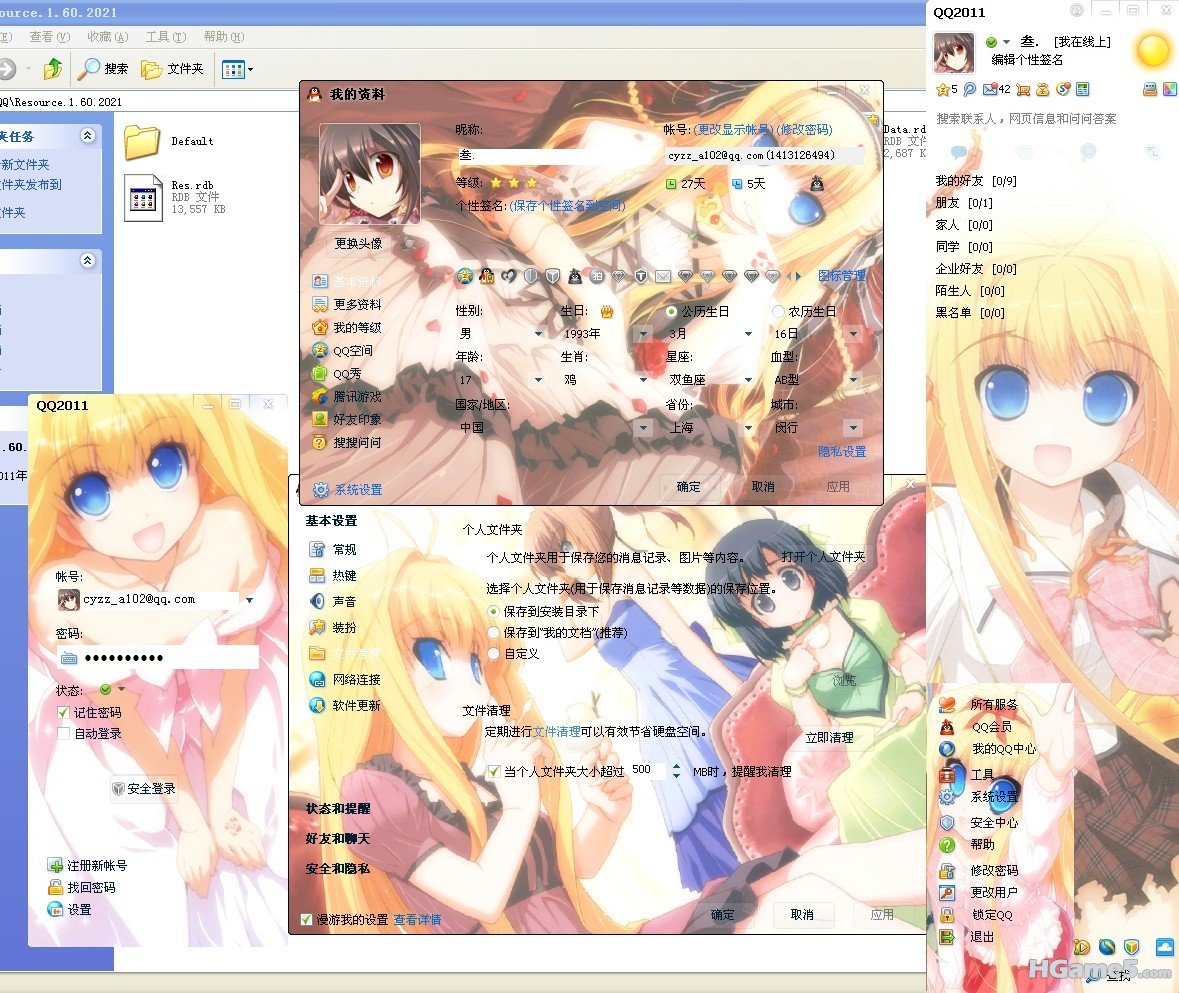
Task: Click 安全登录 secure login button
Action: 143,789
